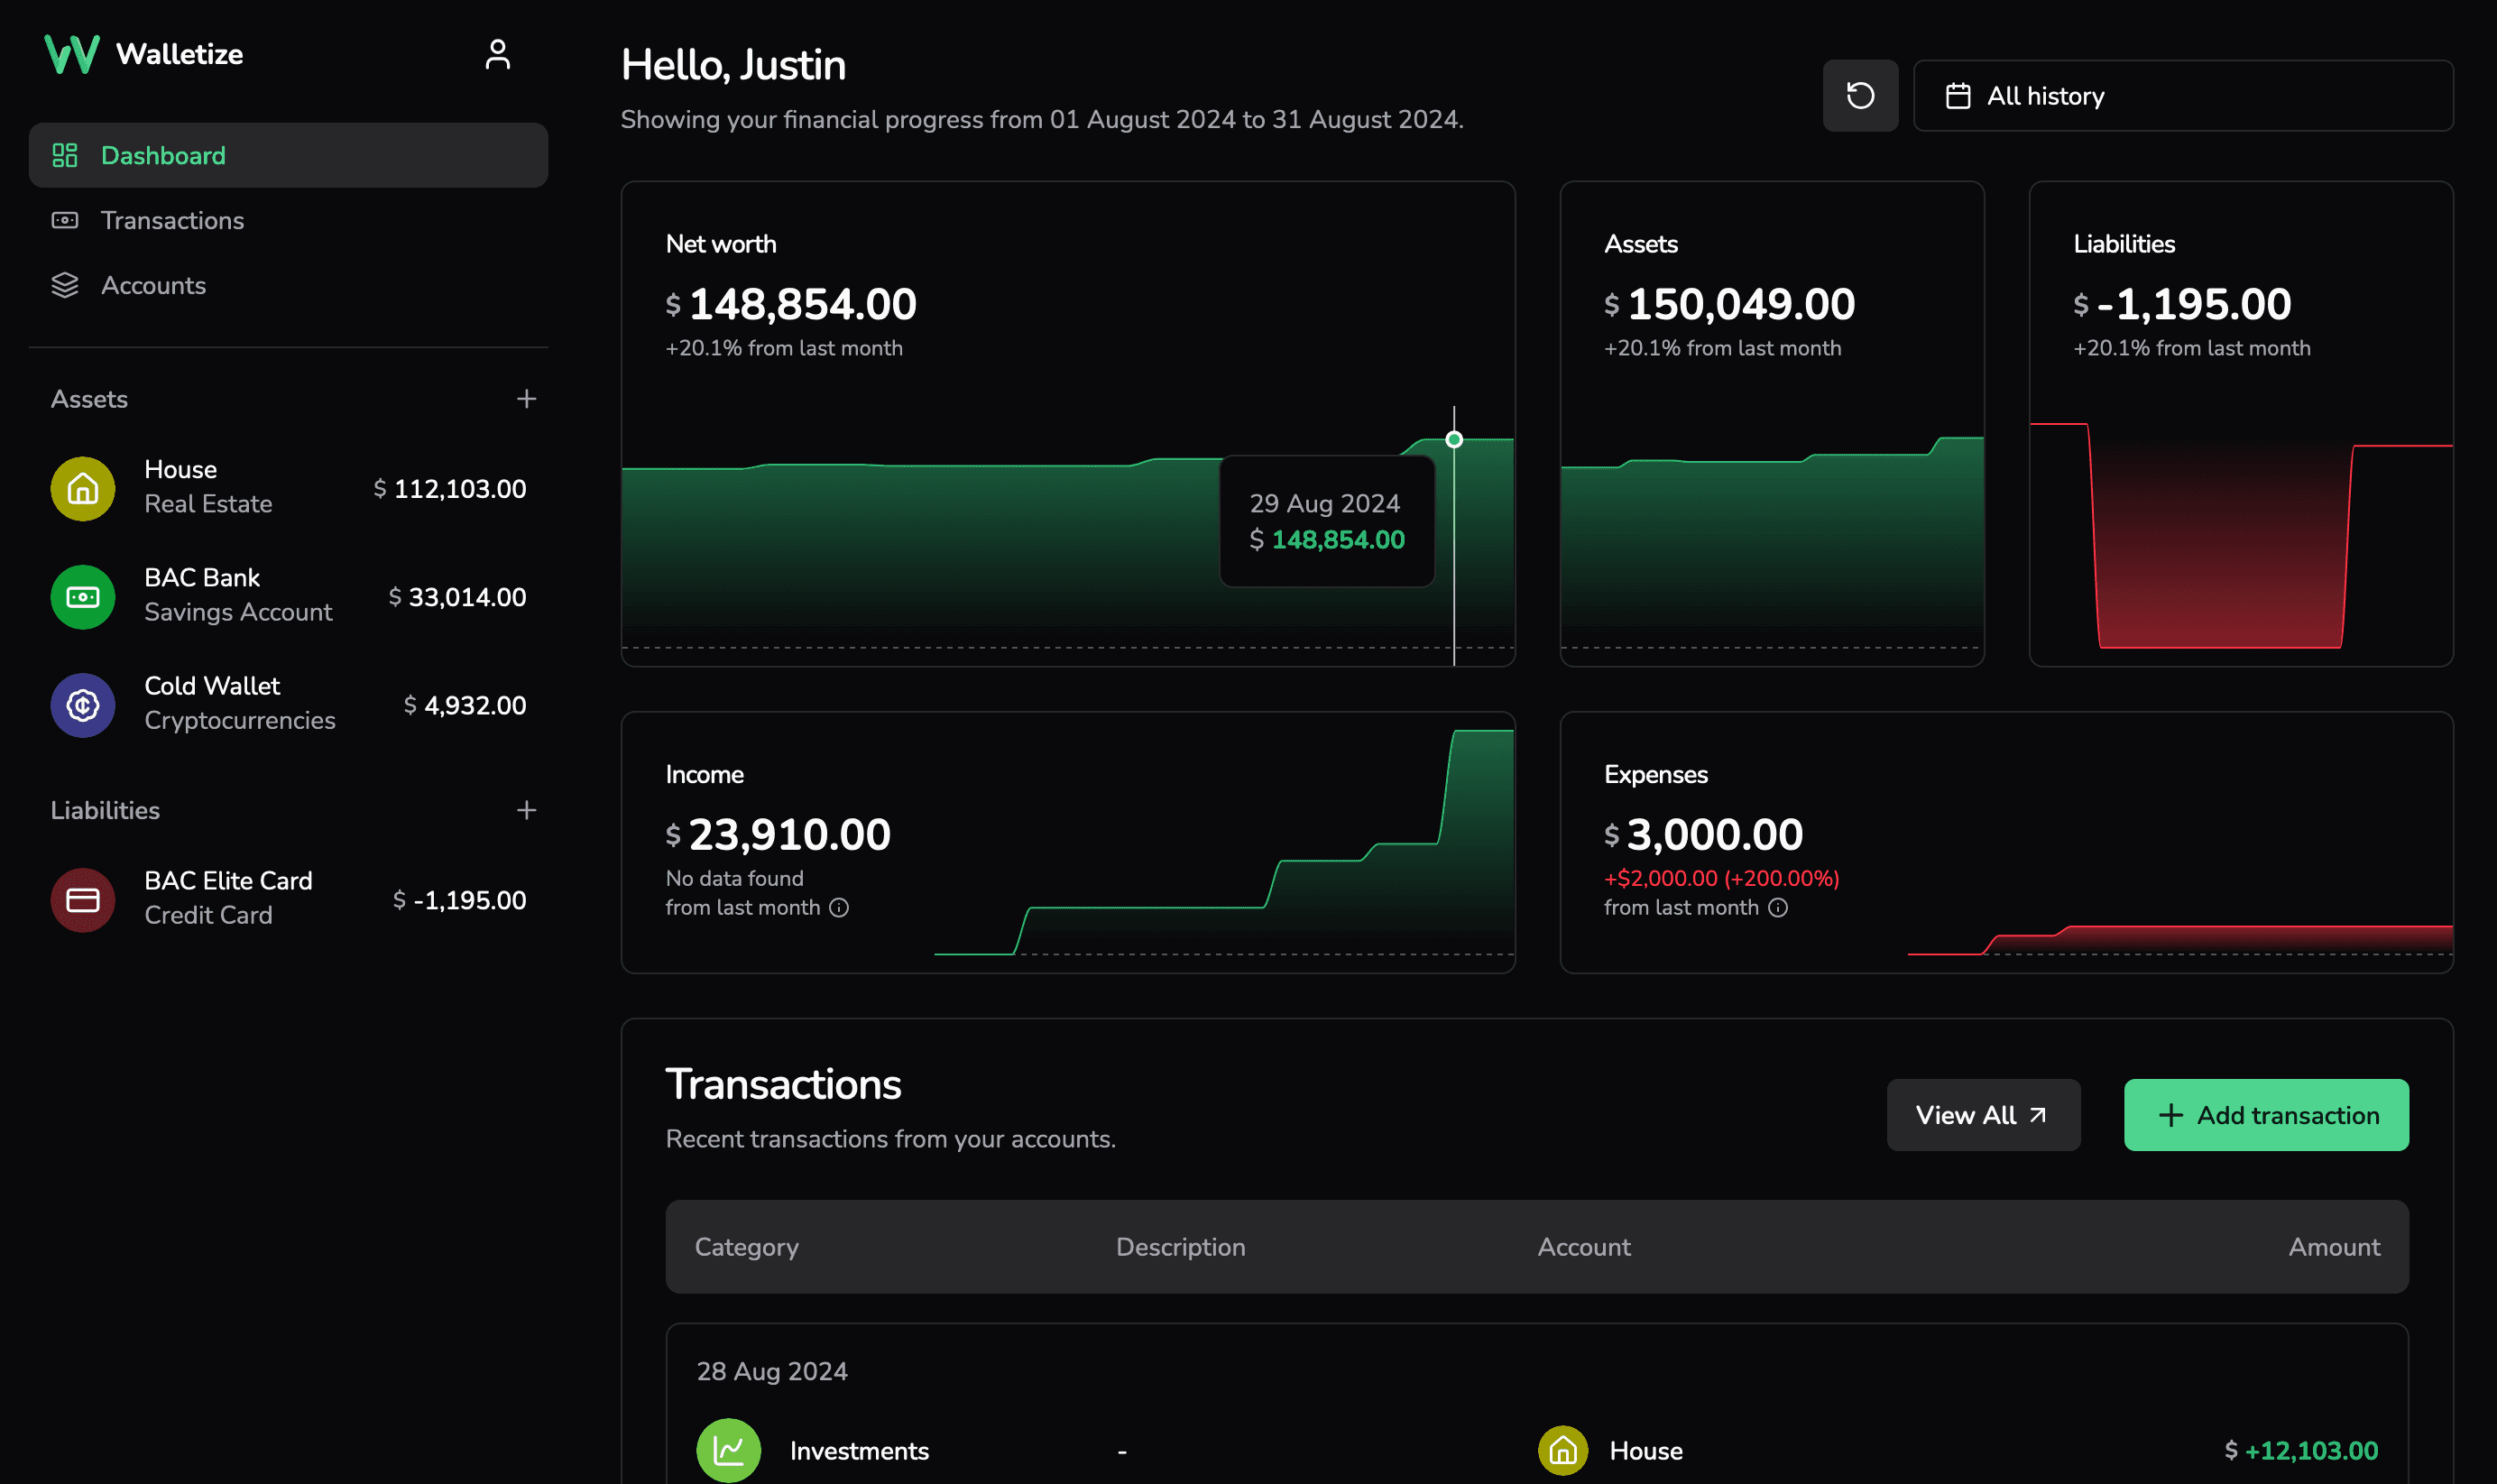Select the House Real Estate account row
Image resolution: width=2497 pixels, height=1484 pixels.
click(288, 488)
